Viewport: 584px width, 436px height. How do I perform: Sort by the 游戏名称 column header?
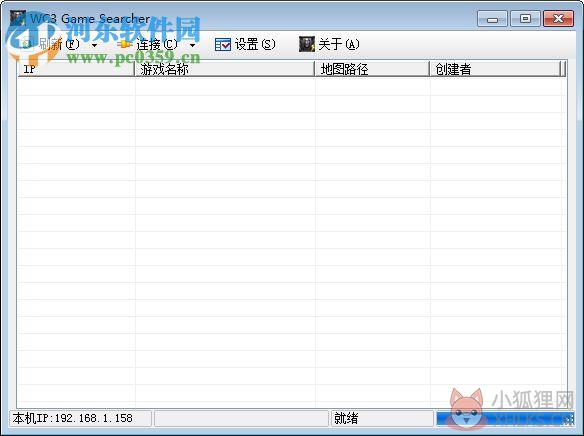pos(225,69)
